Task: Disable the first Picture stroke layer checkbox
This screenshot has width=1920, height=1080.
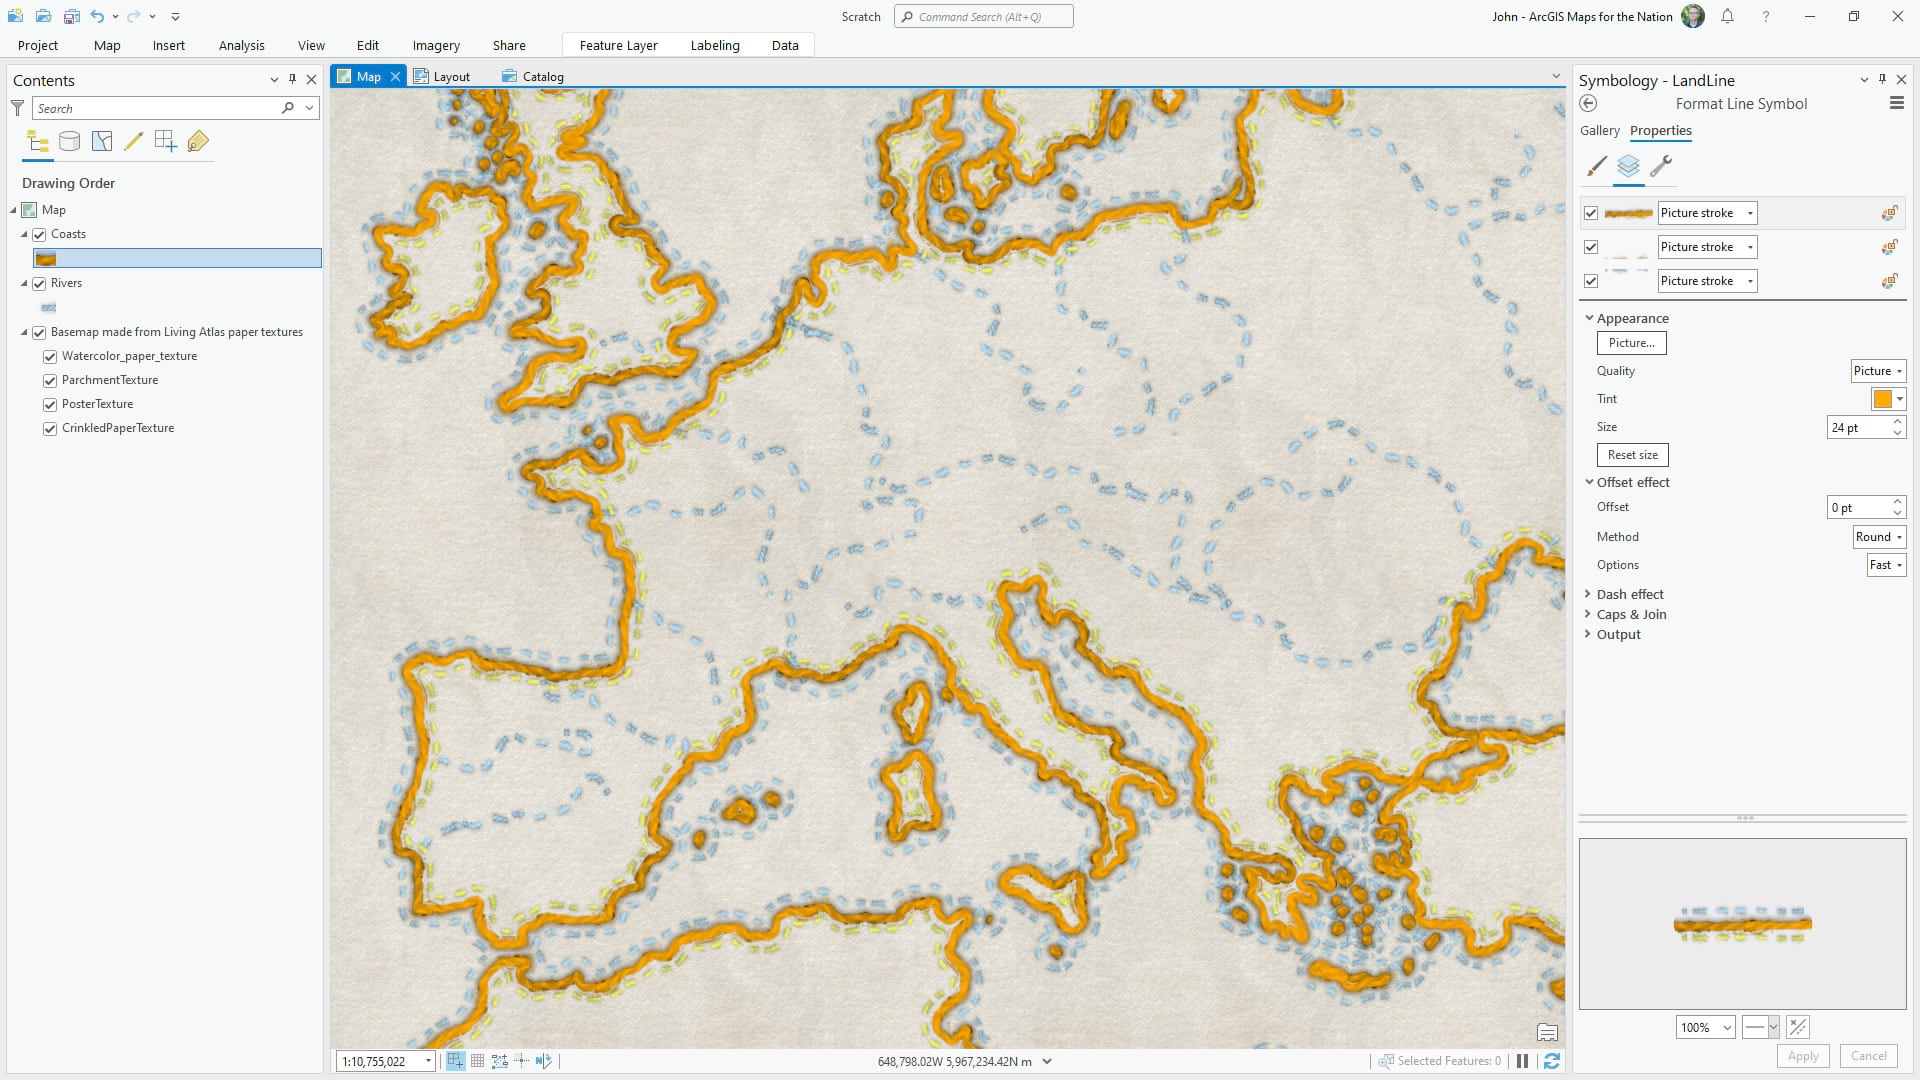Action: (x=1591, y=213)
